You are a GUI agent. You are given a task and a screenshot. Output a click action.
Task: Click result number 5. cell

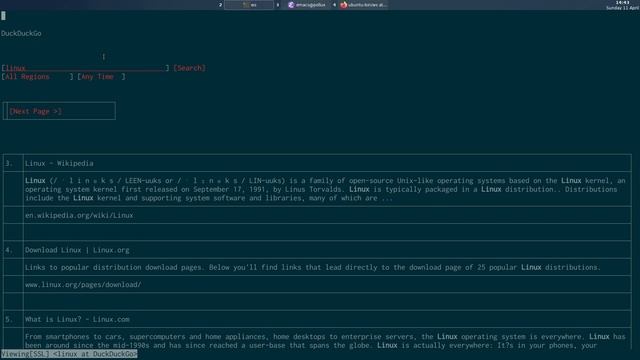[x=13, y=319]
